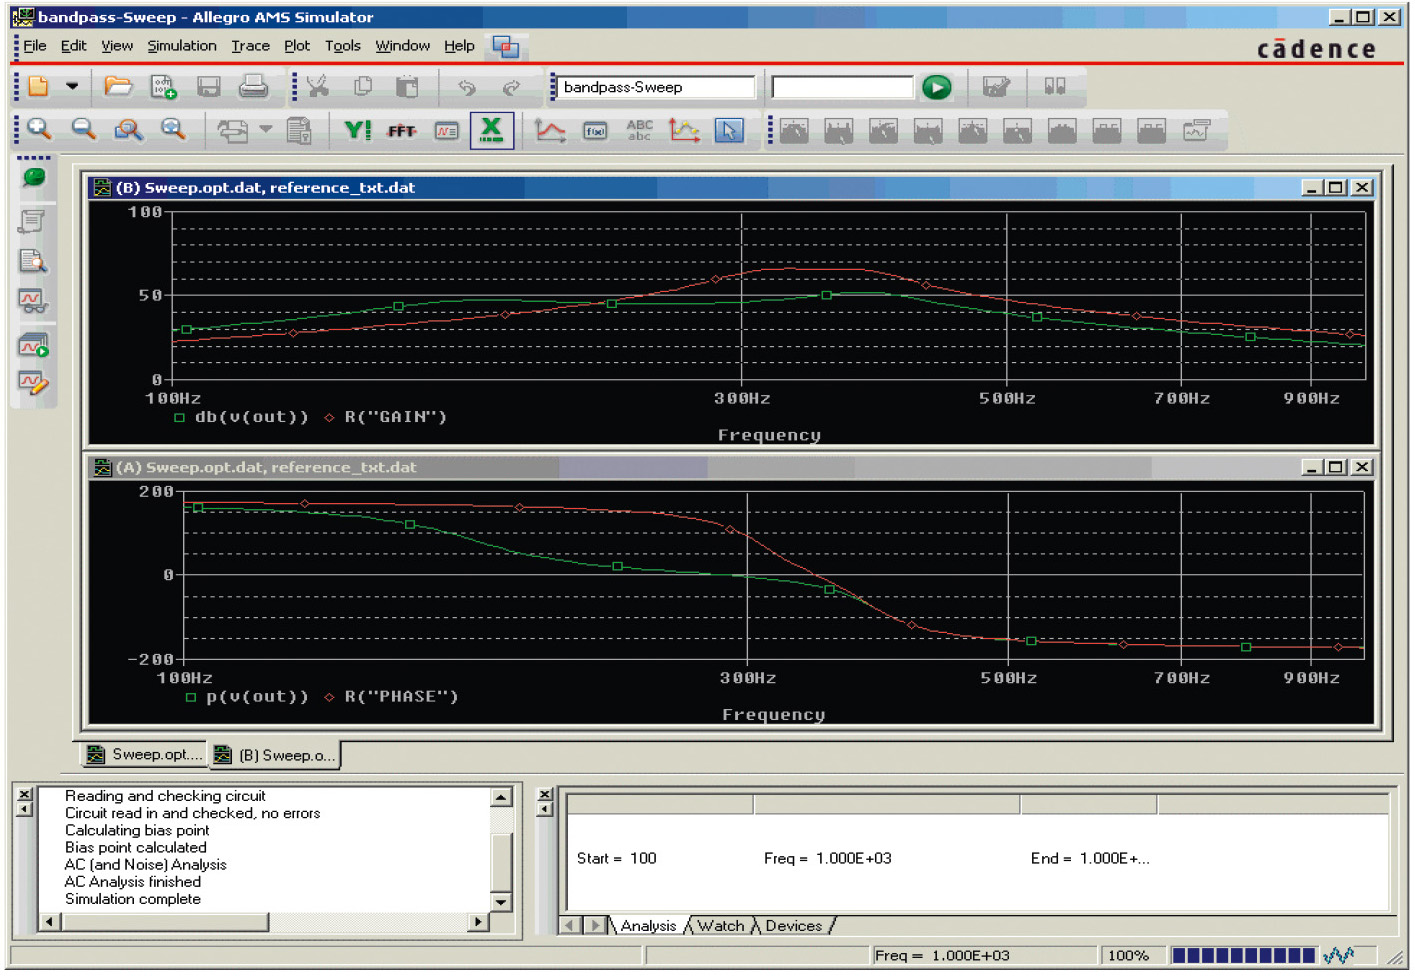
Task: Open the Tools menu
Action: tap(343, 46)
